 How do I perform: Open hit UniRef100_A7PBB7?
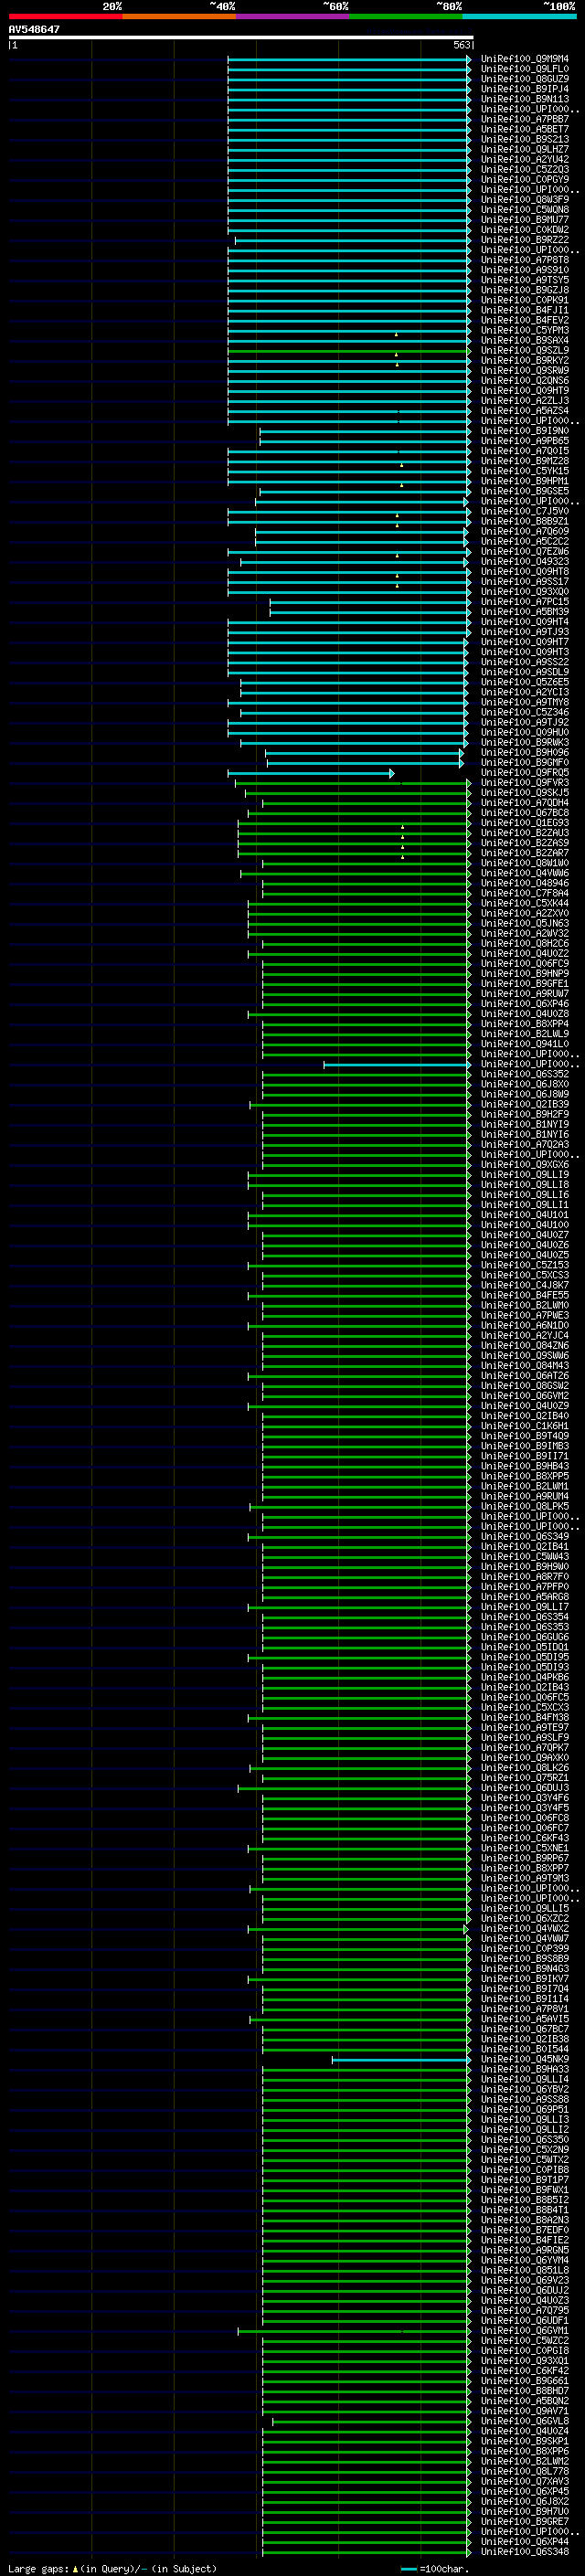pos(525,119)
